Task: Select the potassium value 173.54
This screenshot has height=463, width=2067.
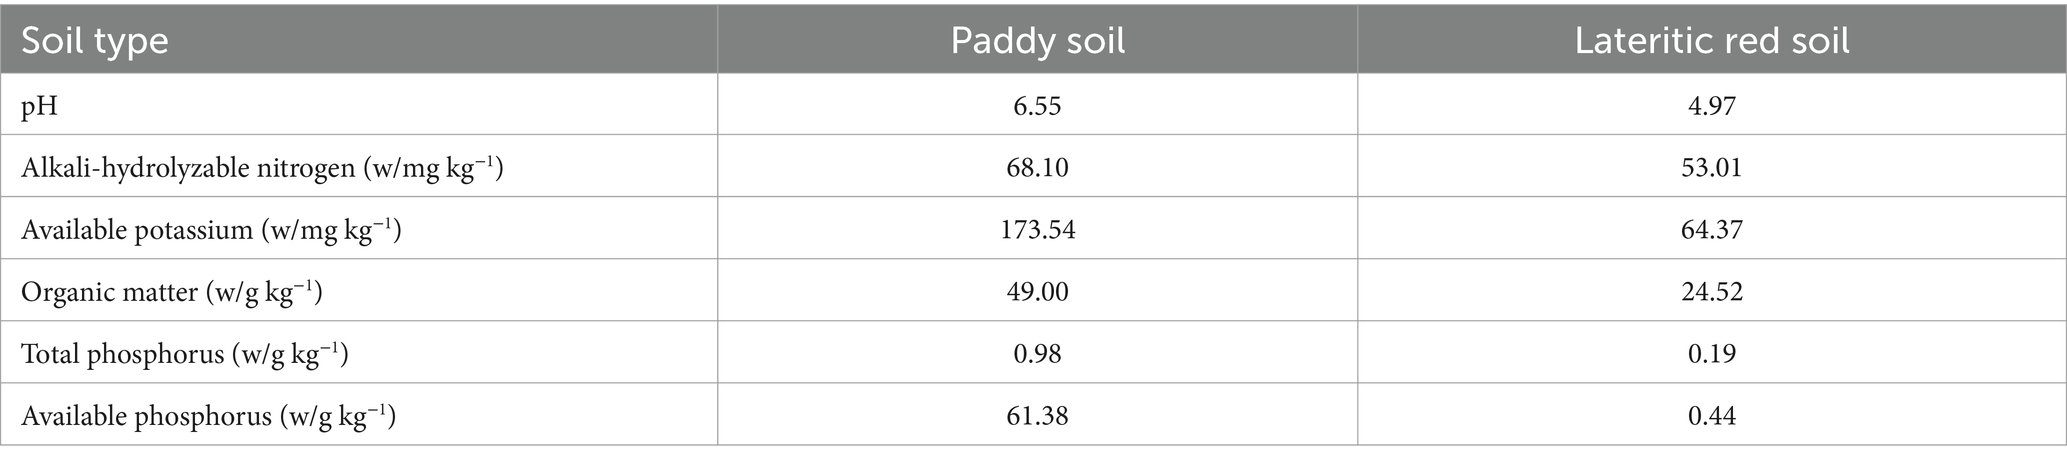Action: point(1037,230)
